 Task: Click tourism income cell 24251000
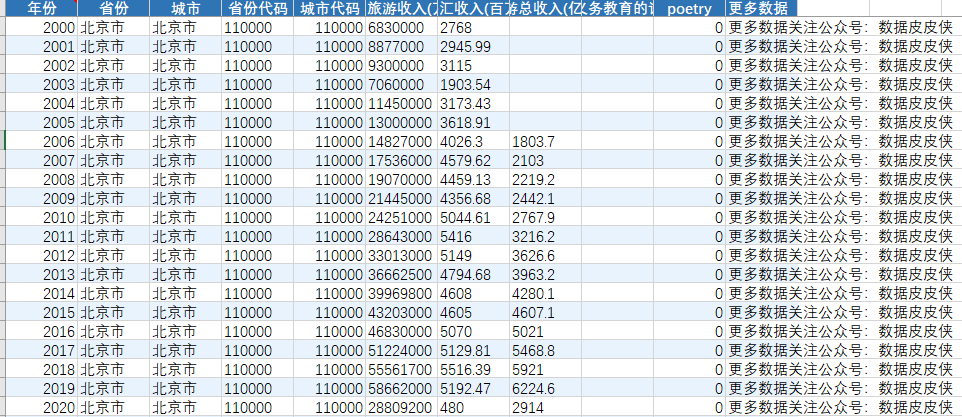point(401,218)
